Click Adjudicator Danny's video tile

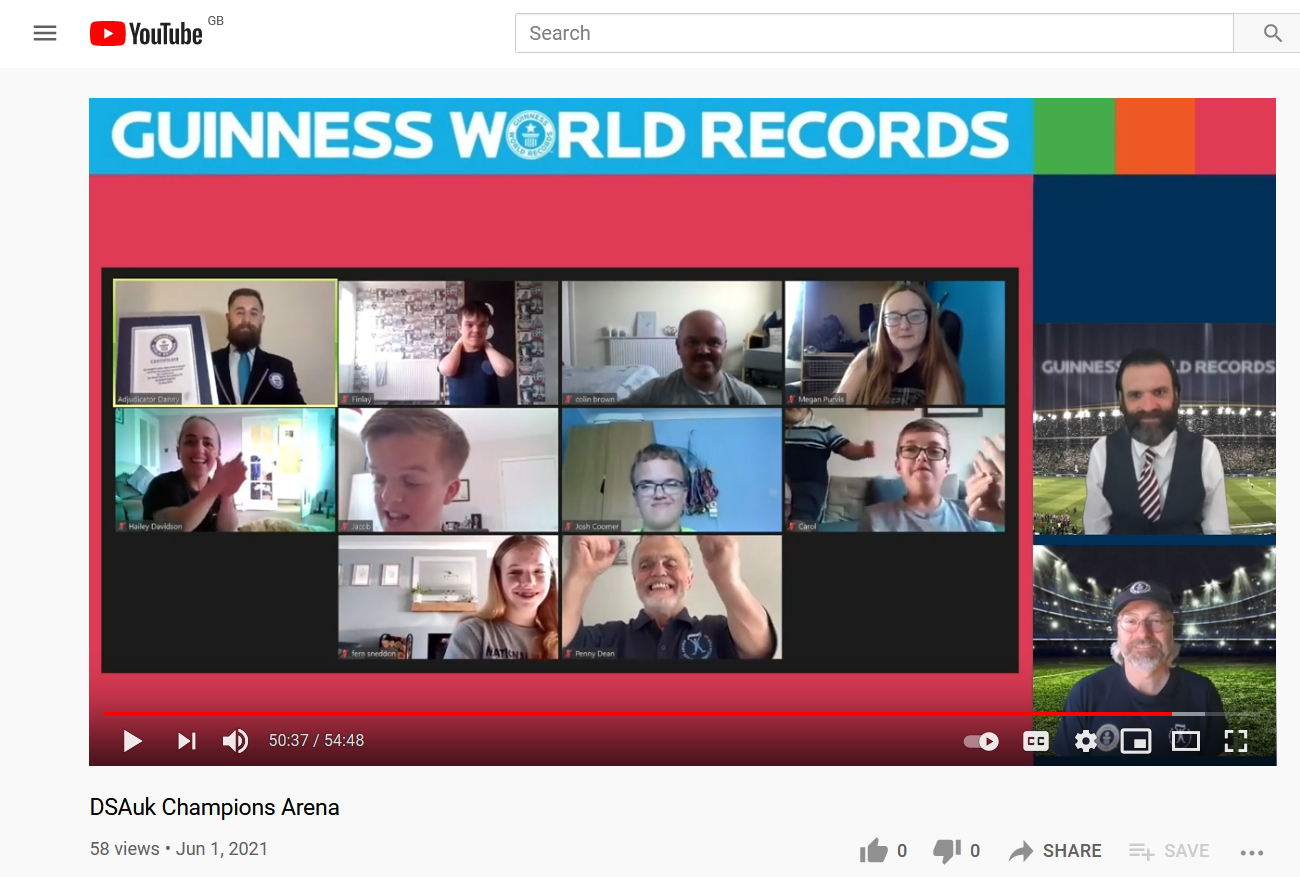(225, 342)
